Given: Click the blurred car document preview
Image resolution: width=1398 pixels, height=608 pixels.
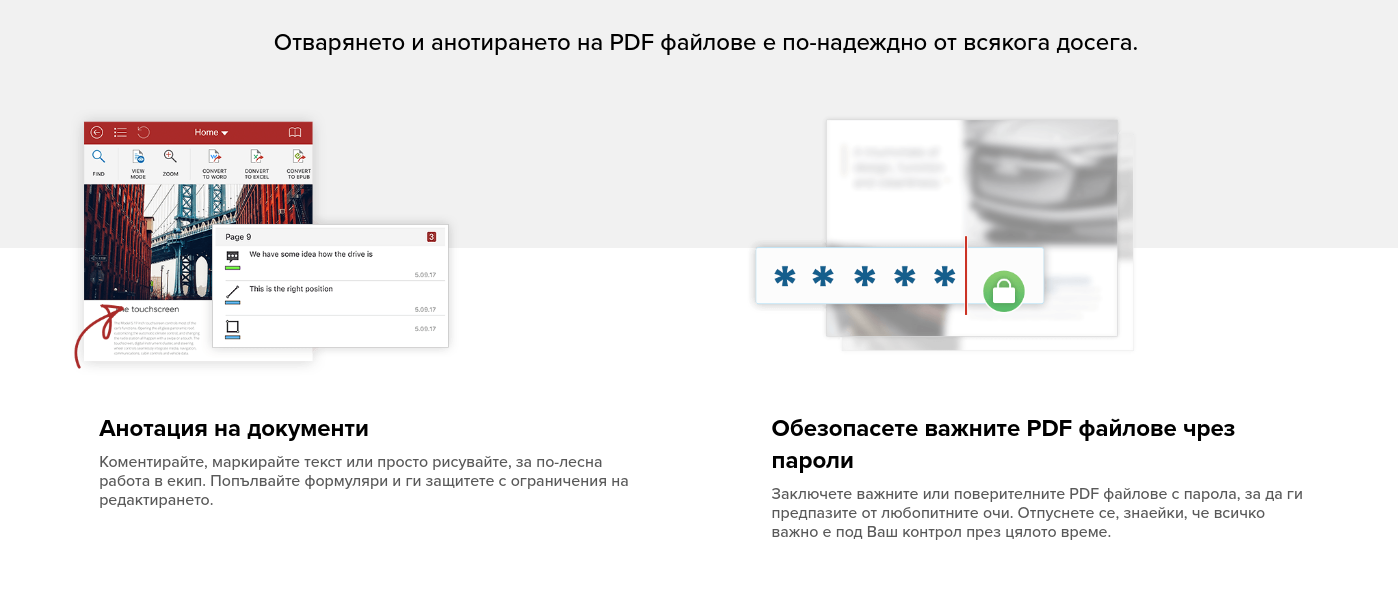Looking at the screenshot, I should click(x=972, y=228).
